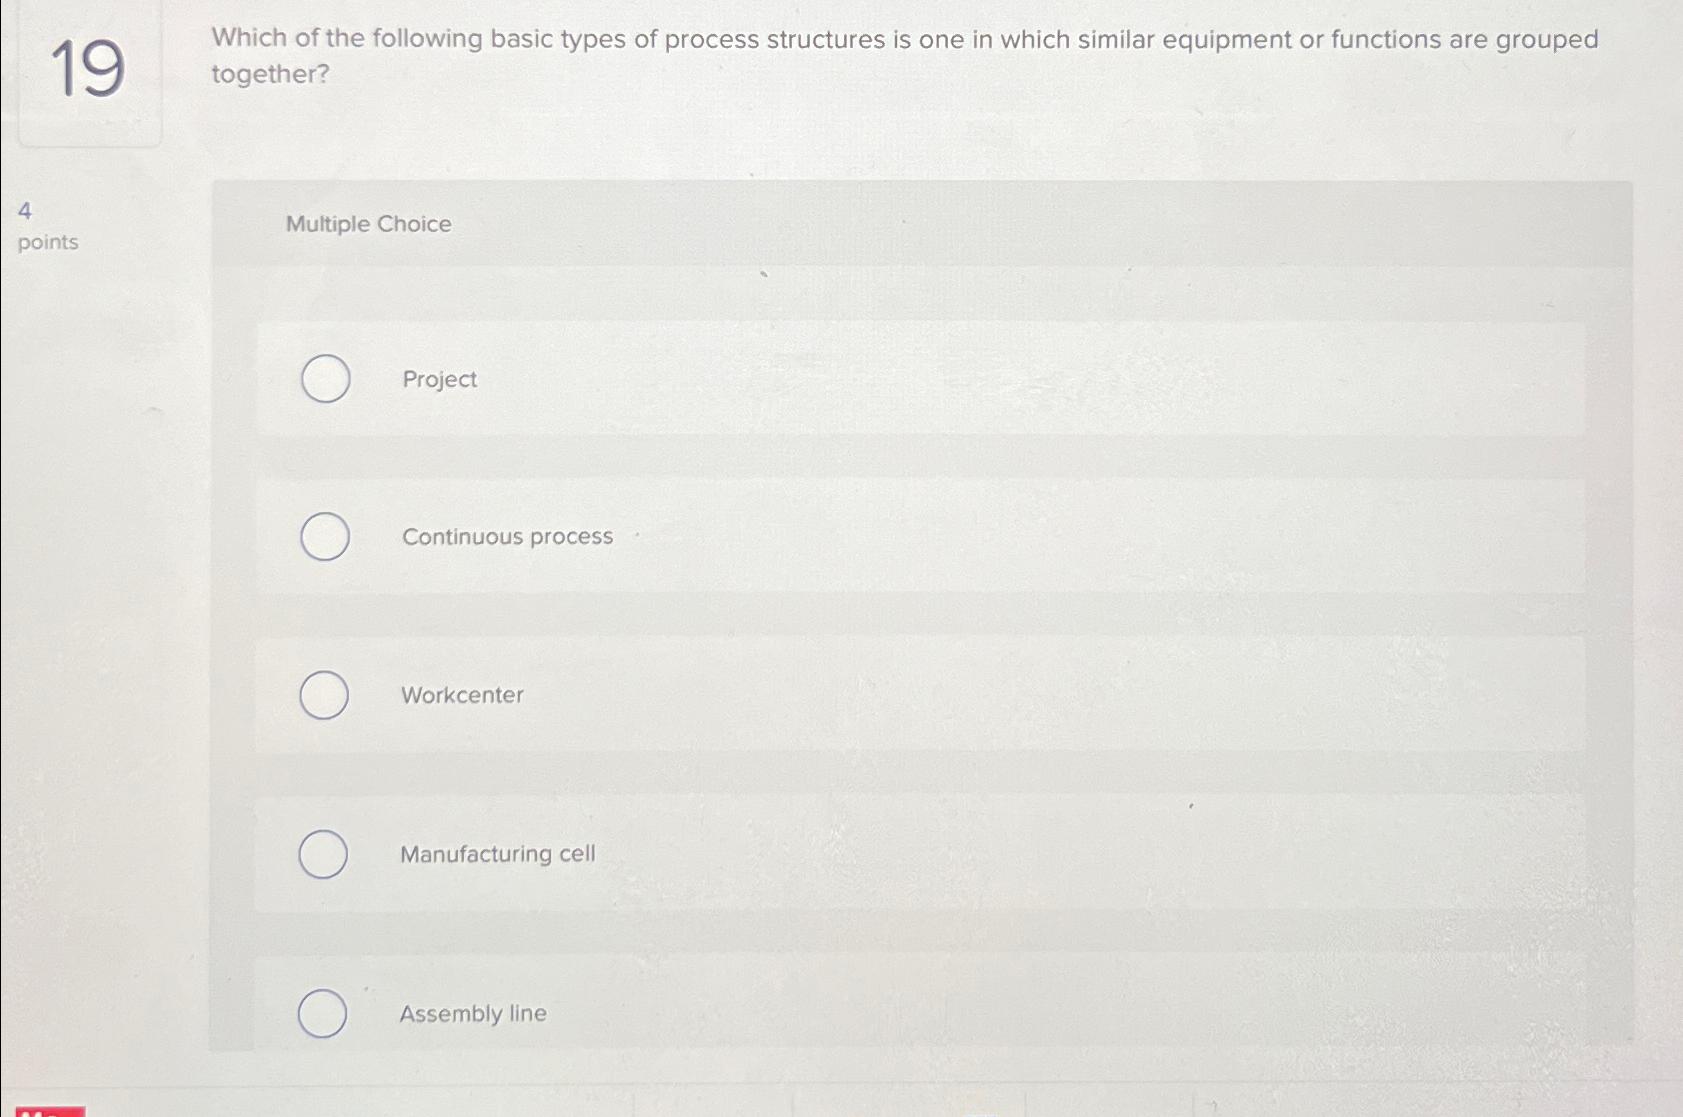Pick the Assembly line radio button
1683x1117 pixels.
click(x=324, y=1013)
